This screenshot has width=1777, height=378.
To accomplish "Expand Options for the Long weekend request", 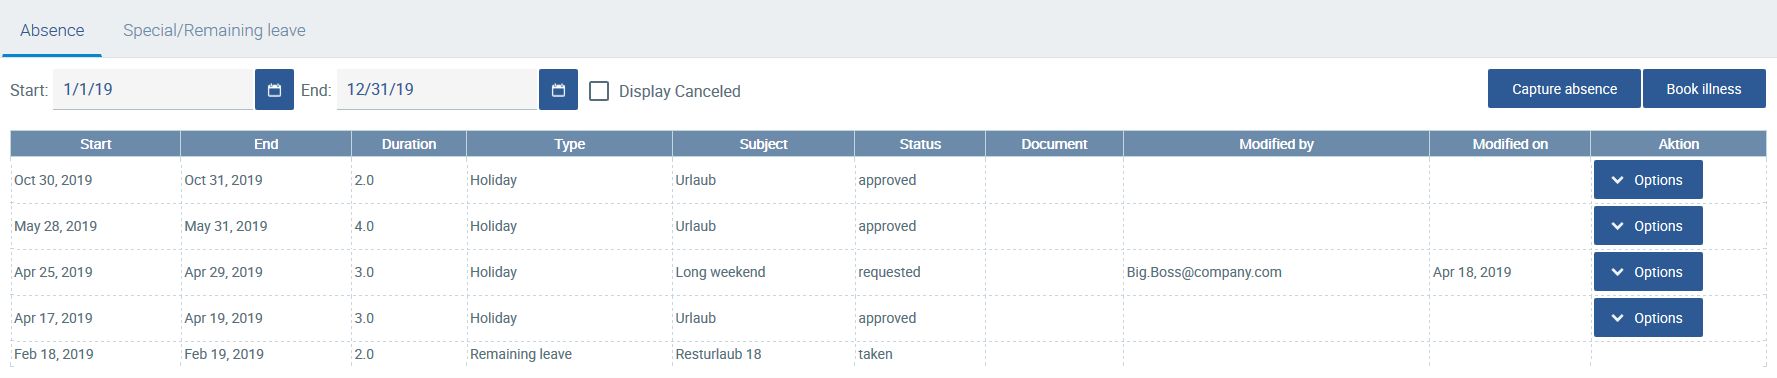I will pos(1647,272).
